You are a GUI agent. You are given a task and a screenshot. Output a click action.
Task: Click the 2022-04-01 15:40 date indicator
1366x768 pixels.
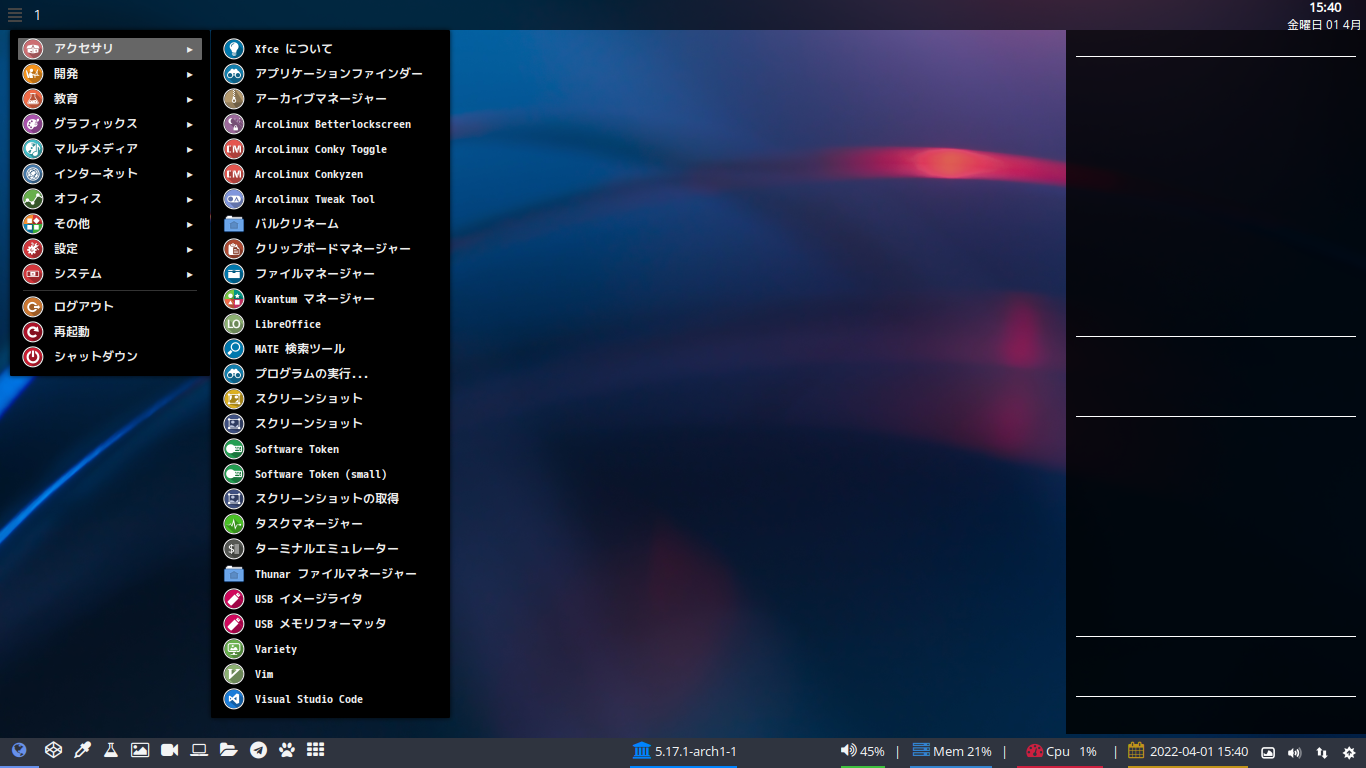[1188, 751]
